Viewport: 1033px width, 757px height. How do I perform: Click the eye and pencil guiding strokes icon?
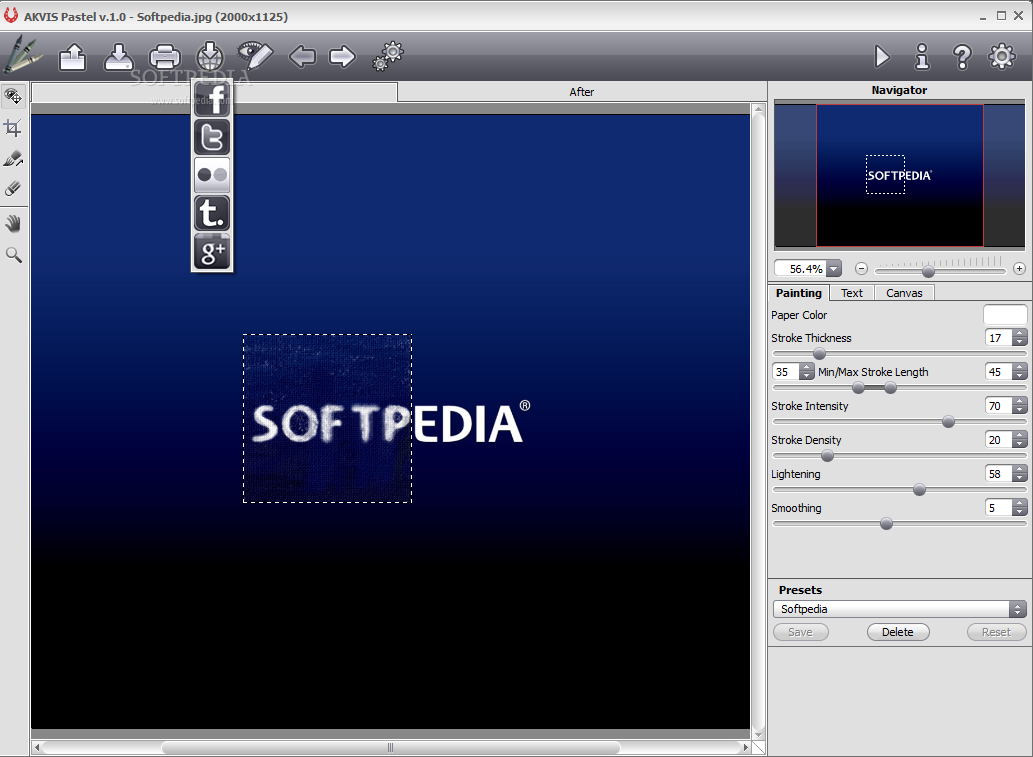(256, 55)
